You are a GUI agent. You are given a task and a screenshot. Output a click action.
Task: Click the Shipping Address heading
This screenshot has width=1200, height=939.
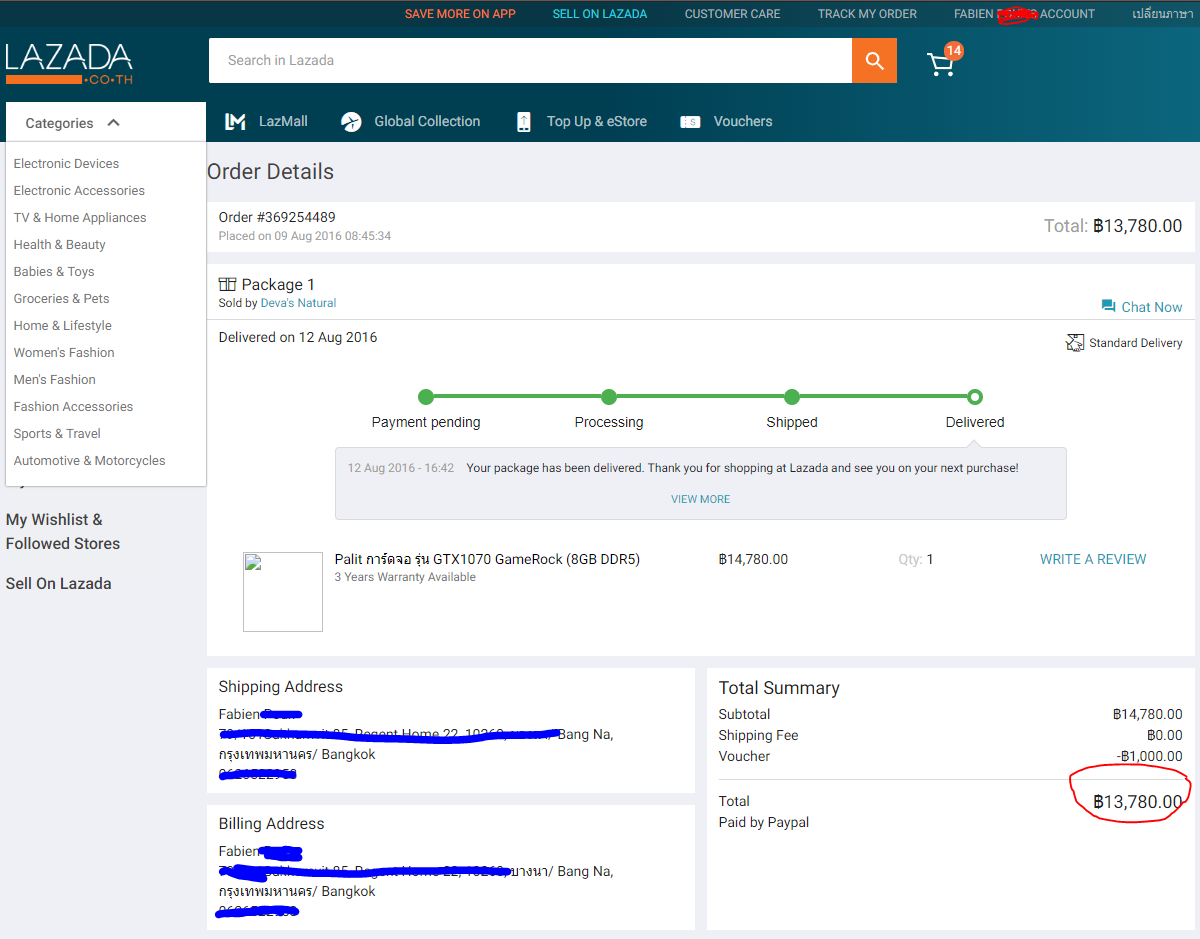281,687
